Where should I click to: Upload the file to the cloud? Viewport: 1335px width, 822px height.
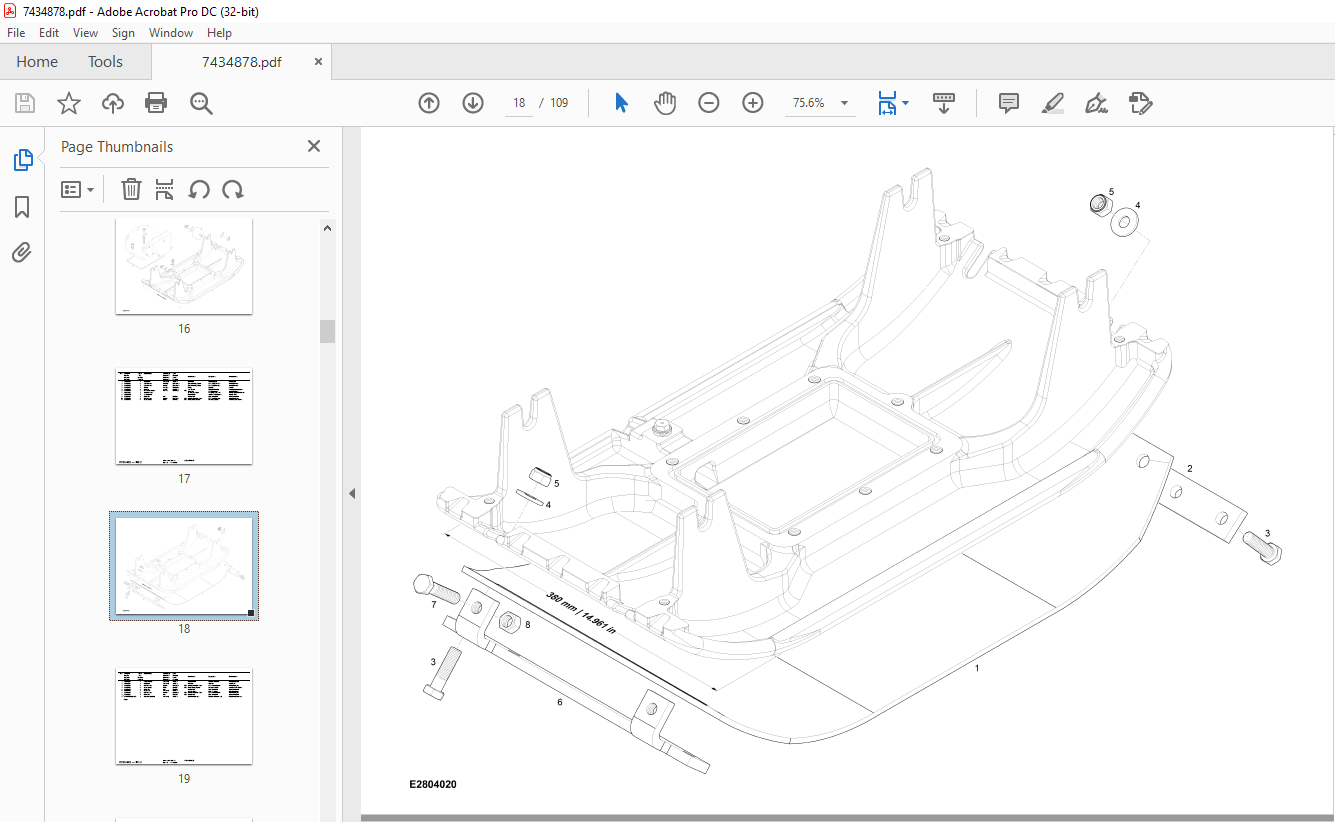(x=113, y=103)
